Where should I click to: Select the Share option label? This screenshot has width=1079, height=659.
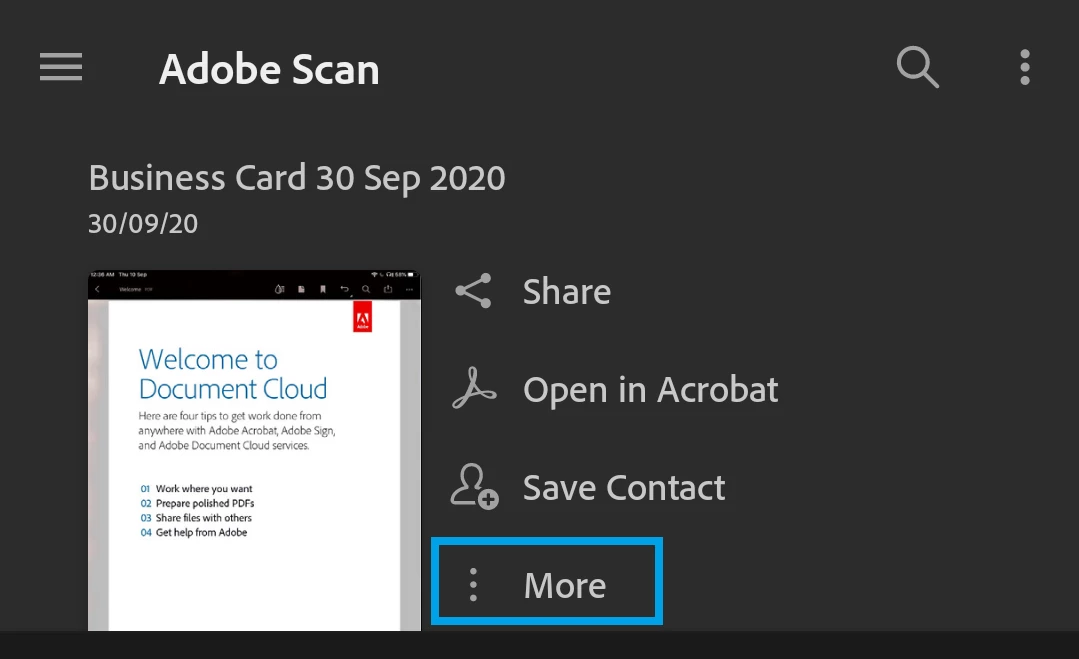pos(566,292)
